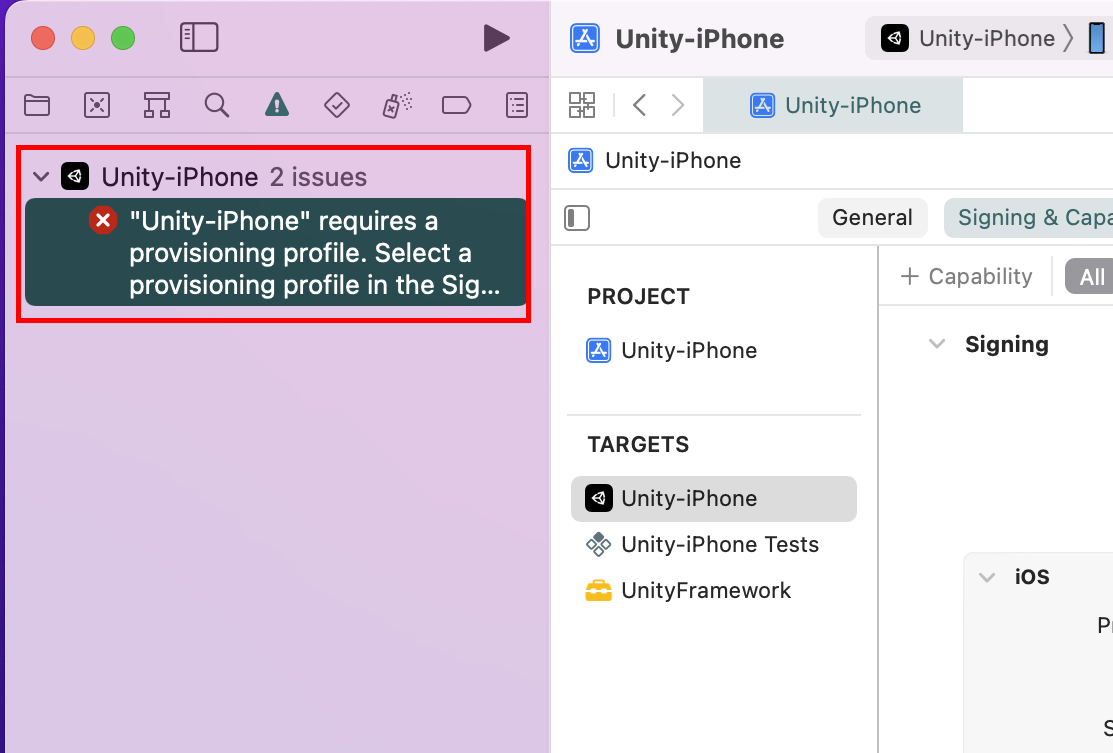The width and height of the screenshot is (1113, 753).
Task: Open the Symbol navigator hierarchy icon
Action: tap(156, 106)
